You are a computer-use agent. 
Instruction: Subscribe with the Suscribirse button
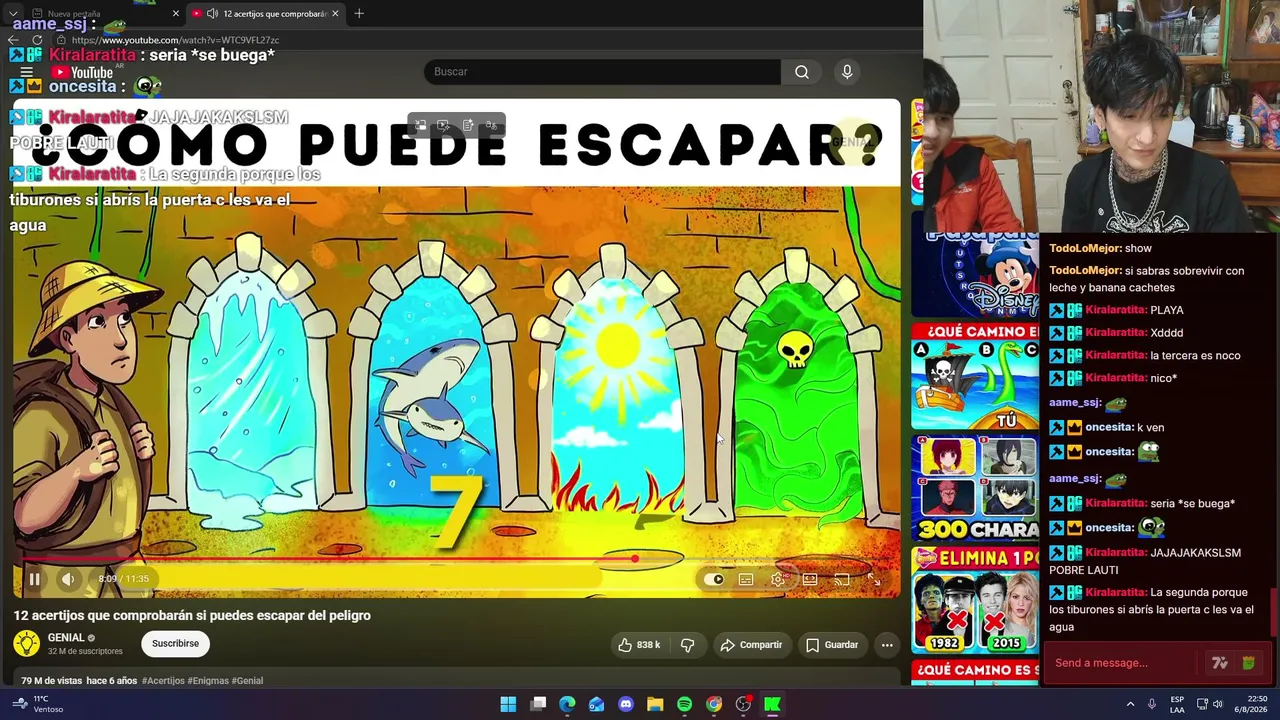[175, 644]
